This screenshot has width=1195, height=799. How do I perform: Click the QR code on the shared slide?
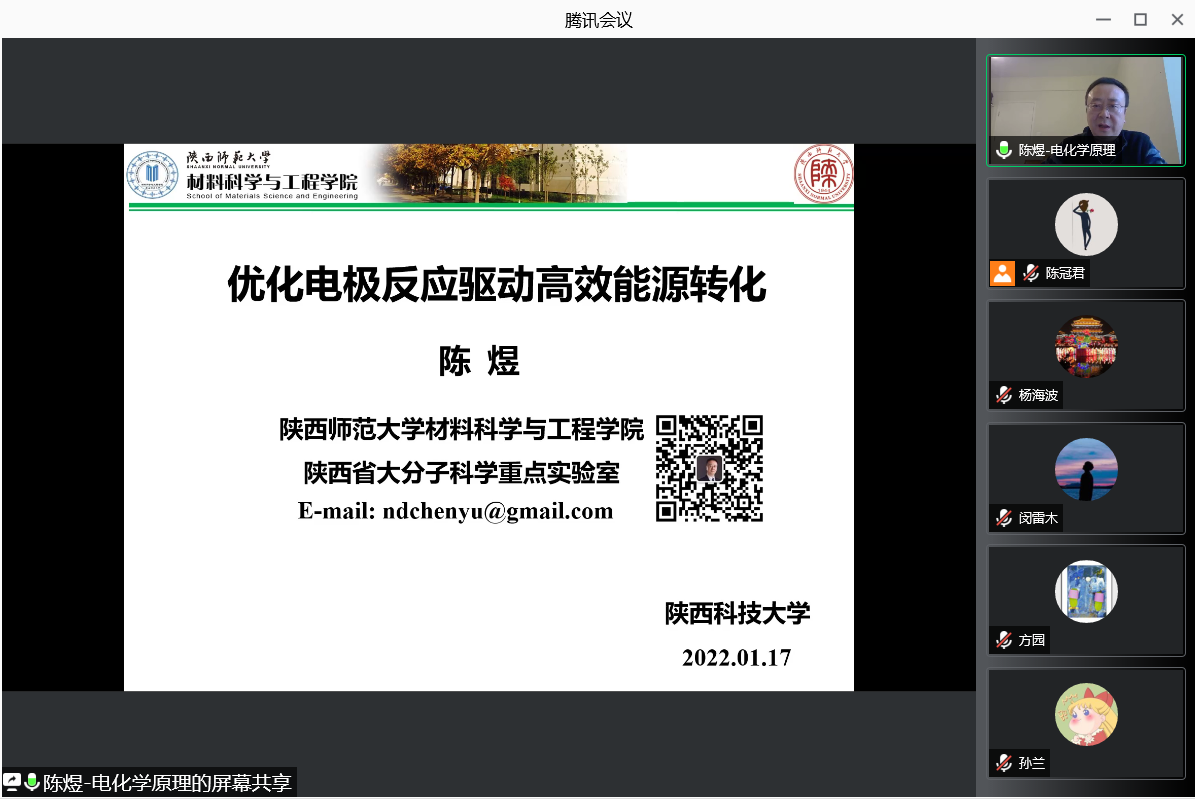(709, 468)
